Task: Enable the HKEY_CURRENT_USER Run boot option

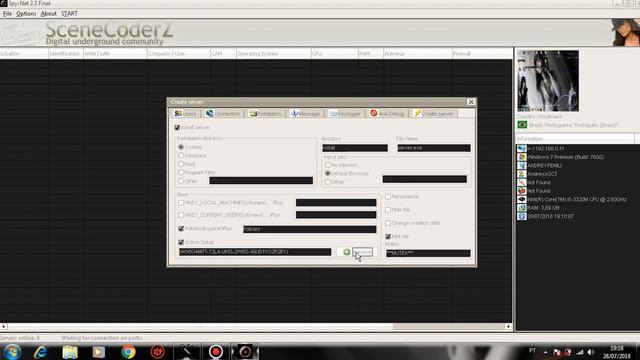Action: (181, 215)
